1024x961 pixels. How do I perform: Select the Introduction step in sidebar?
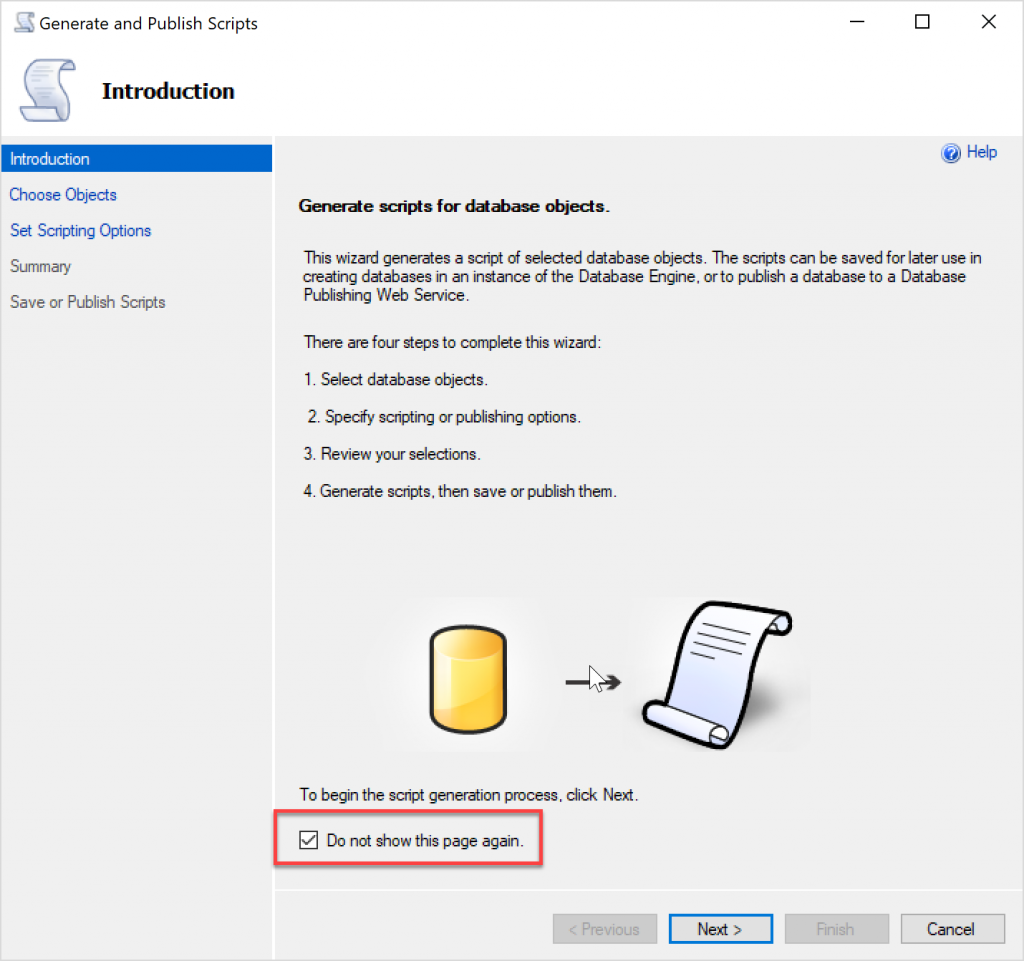pyautogui.click(x=136, y=159)
